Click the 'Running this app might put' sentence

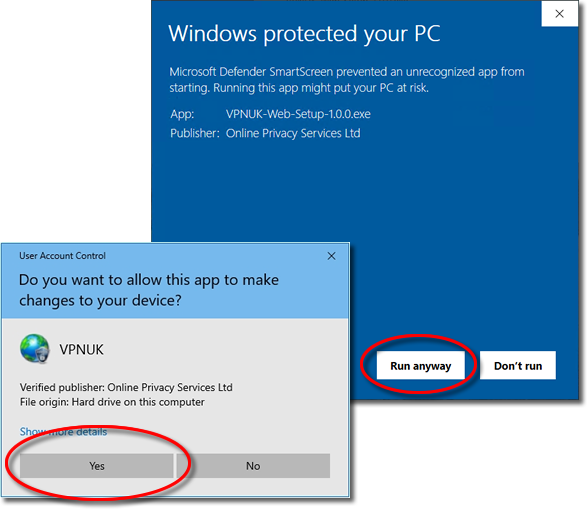pos(321,88)
